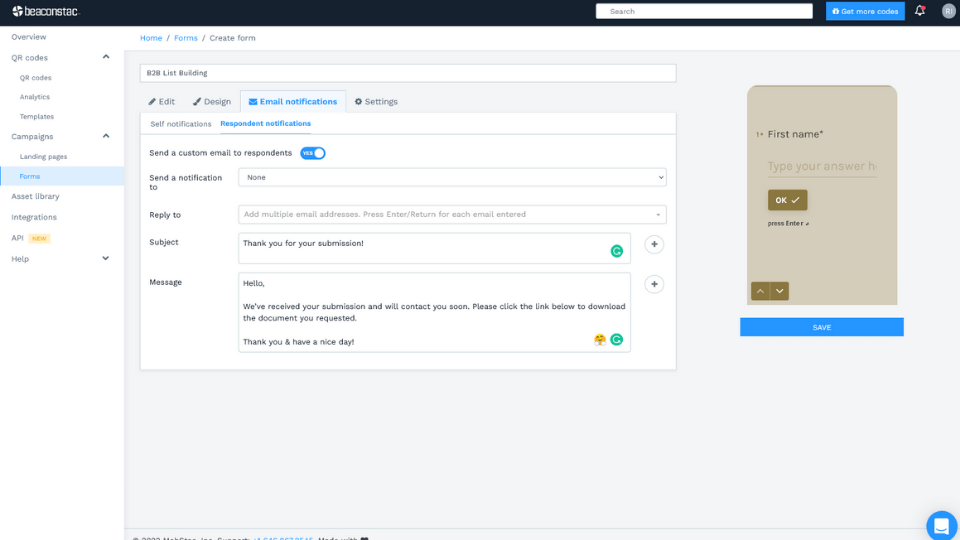960x540 pixels.
Task: Collapse the Campaigns sidebar section
Action: pos(105,136)
